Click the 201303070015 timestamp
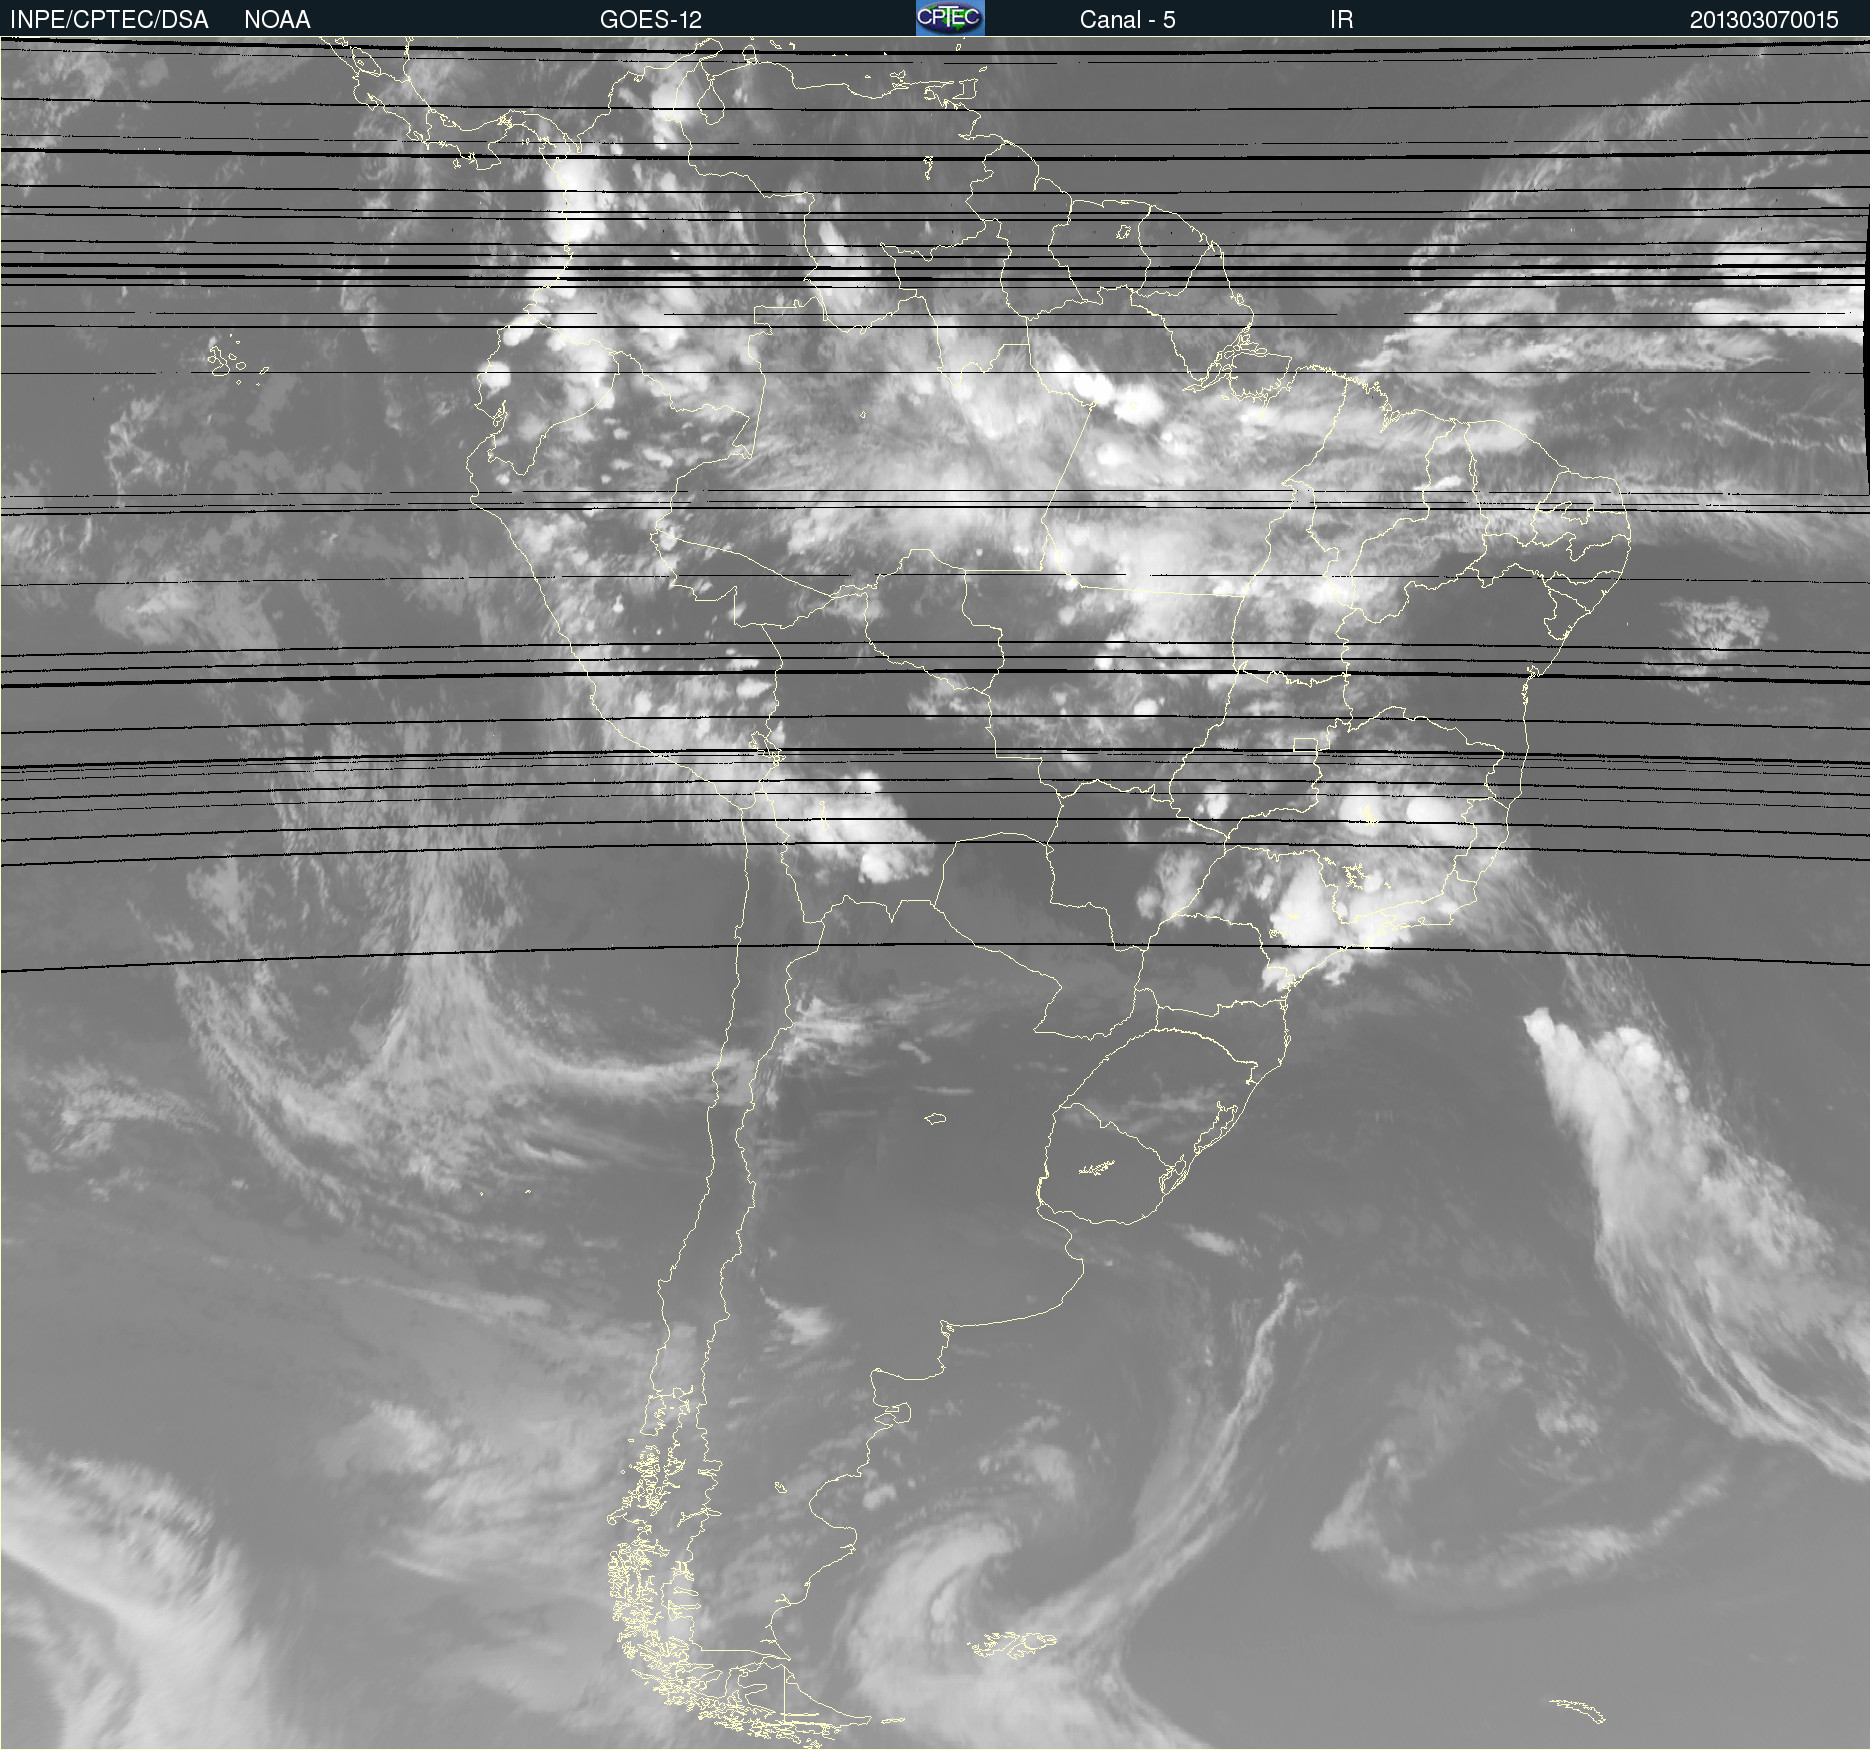Image resolution: width=1870 pixels, height=1750 pixels. [x=1764, y=20]
